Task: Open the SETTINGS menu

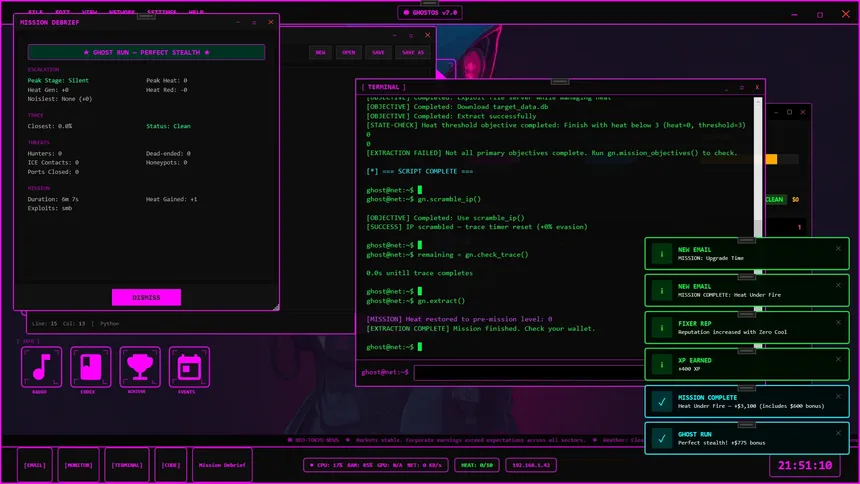Action: [x=162, y=12]
